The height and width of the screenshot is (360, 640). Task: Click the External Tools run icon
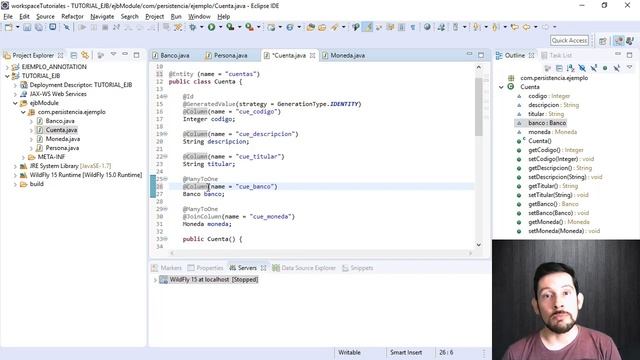[x=249, y=27]
